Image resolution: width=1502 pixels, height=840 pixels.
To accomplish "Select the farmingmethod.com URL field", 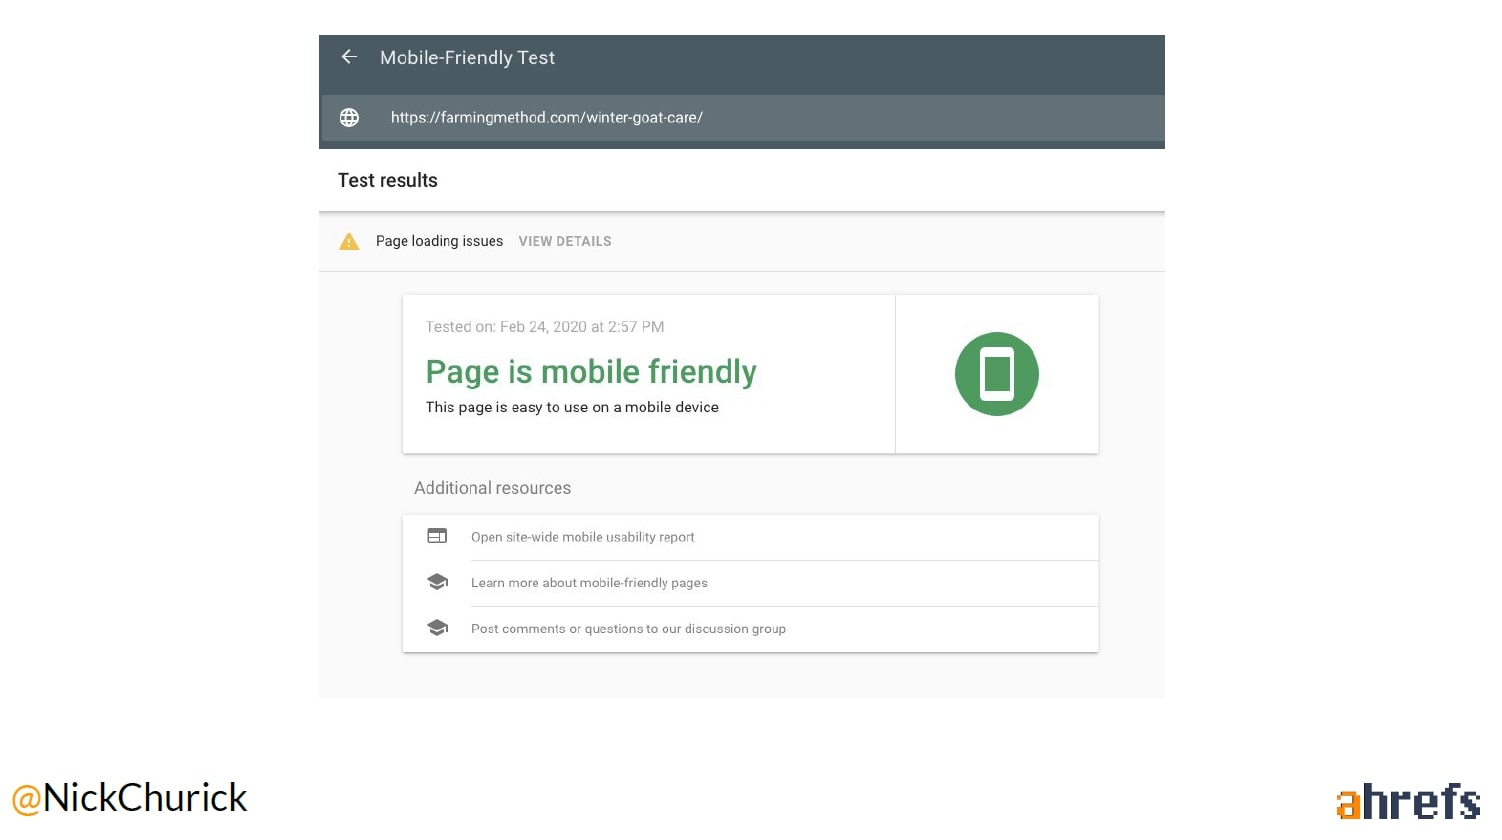I will 546,118.
